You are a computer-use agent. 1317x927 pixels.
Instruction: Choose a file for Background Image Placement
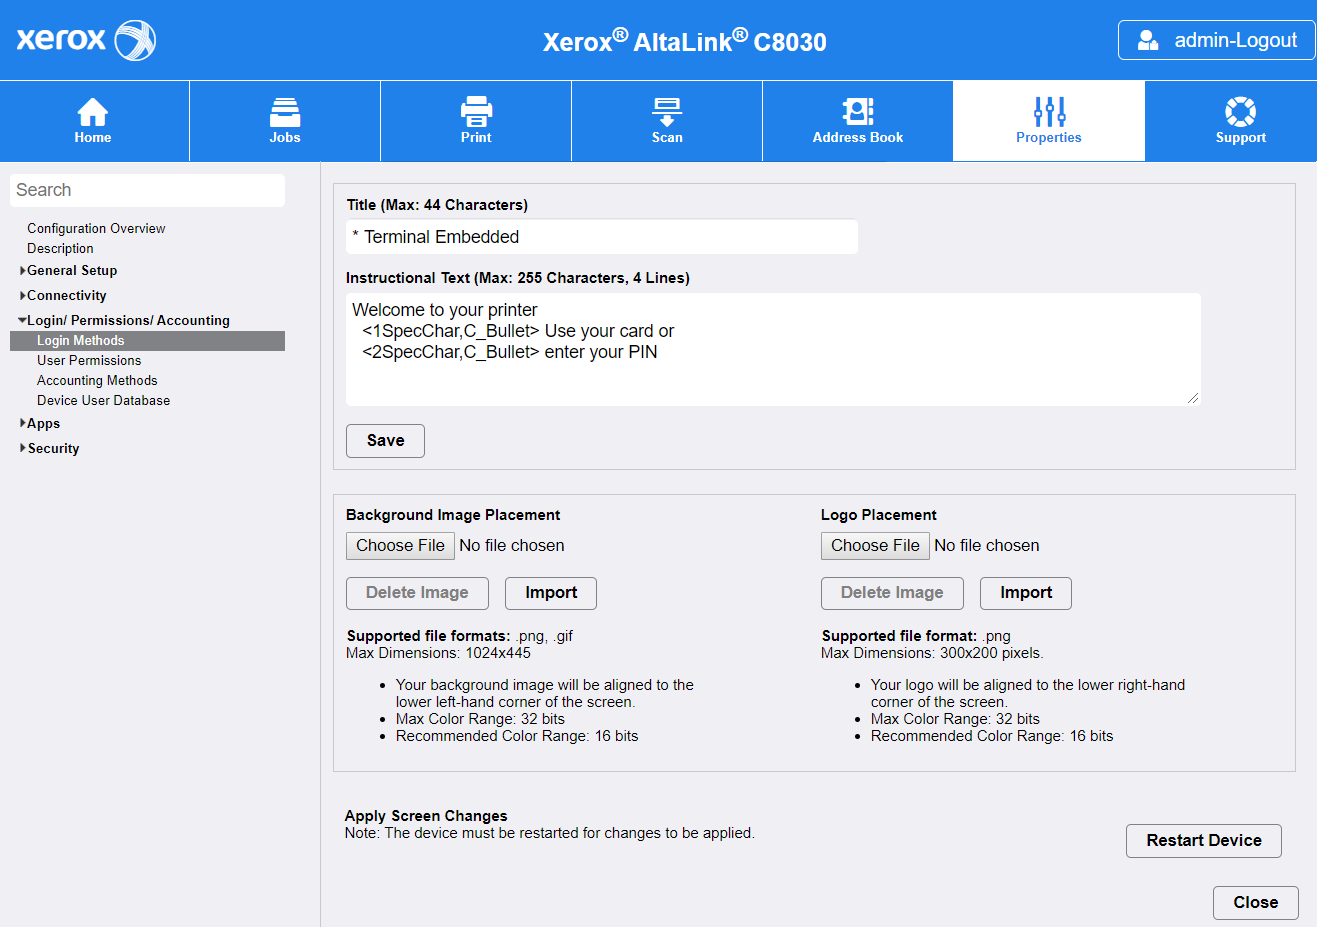click(x=400, y=545)
